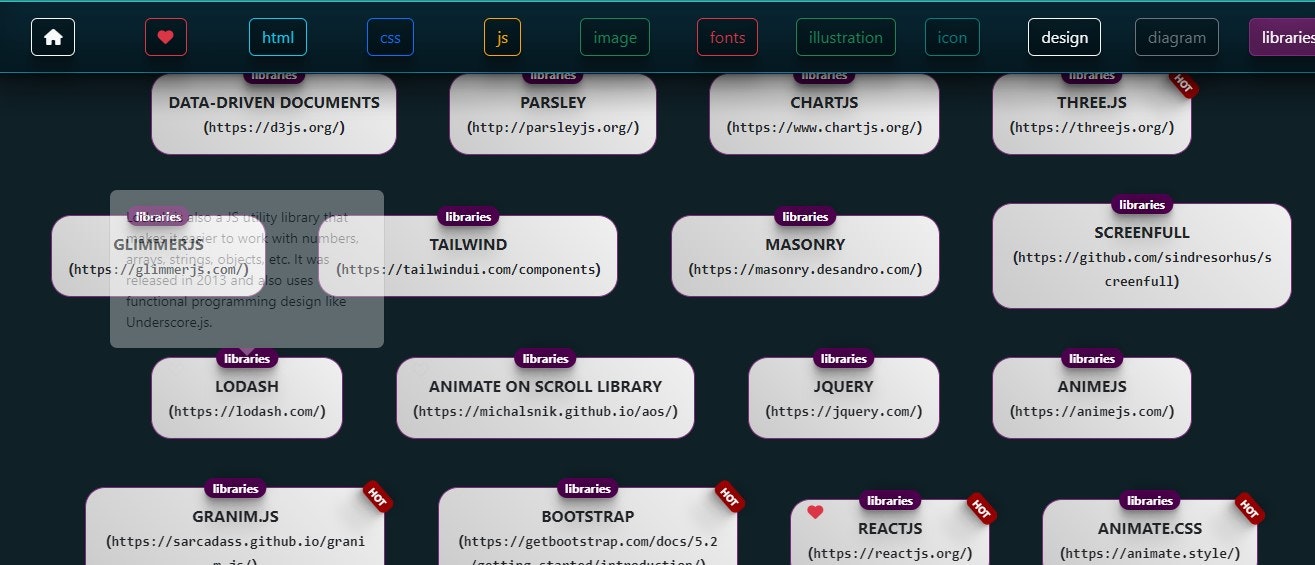Viewport: 1315px width, 565px height.
Task: Click the libraries tag above Animate On Scroll
Action: [x=545, y=358]
